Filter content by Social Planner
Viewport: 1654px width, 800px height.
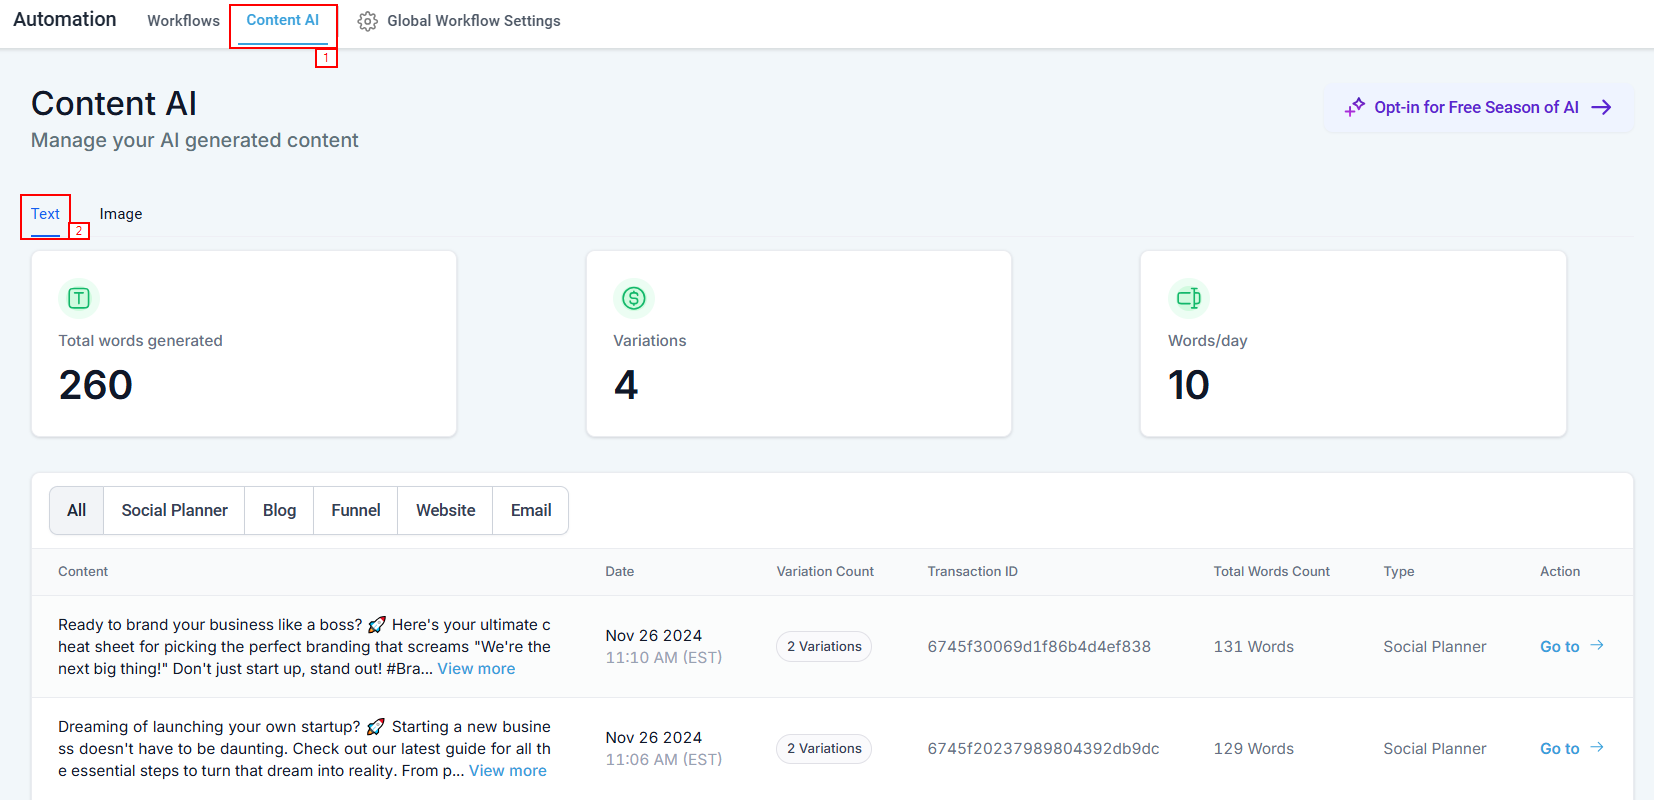pos(174,510)
